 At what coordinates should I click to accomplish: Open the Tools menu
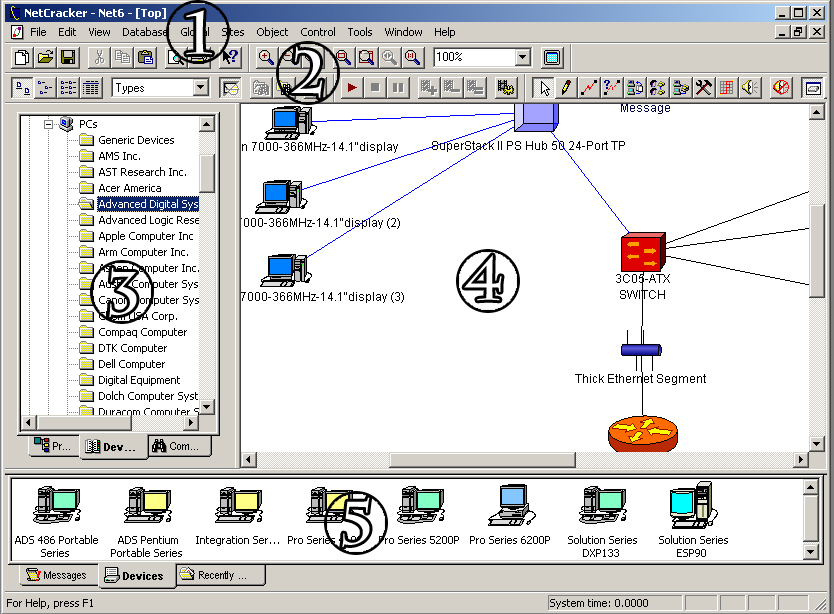coord(360,32)
